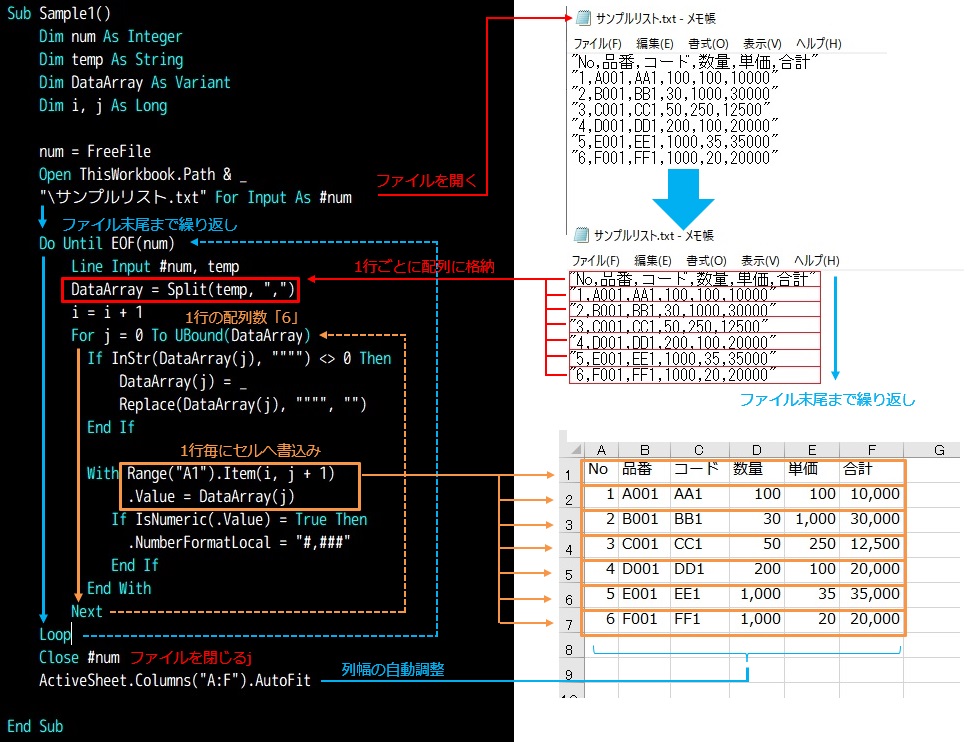
Task: Select column A header in spreadsheet
Action: pos(601,450)
